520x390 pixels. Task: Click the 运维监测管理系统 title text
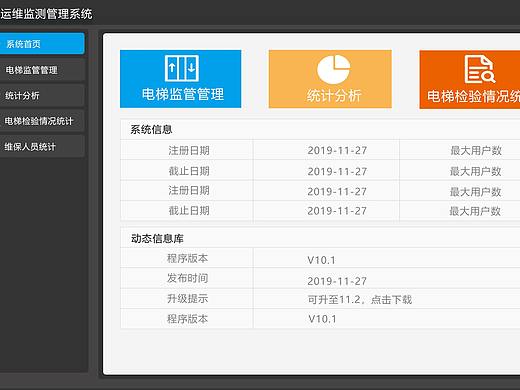tap(46, 14)
